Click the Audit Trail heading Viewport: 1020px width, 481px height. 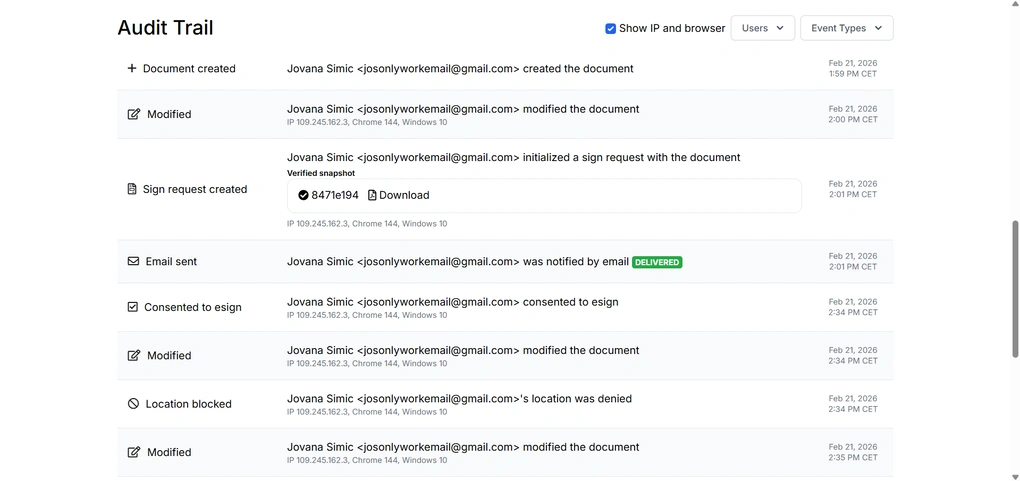(x=165, y=28)
